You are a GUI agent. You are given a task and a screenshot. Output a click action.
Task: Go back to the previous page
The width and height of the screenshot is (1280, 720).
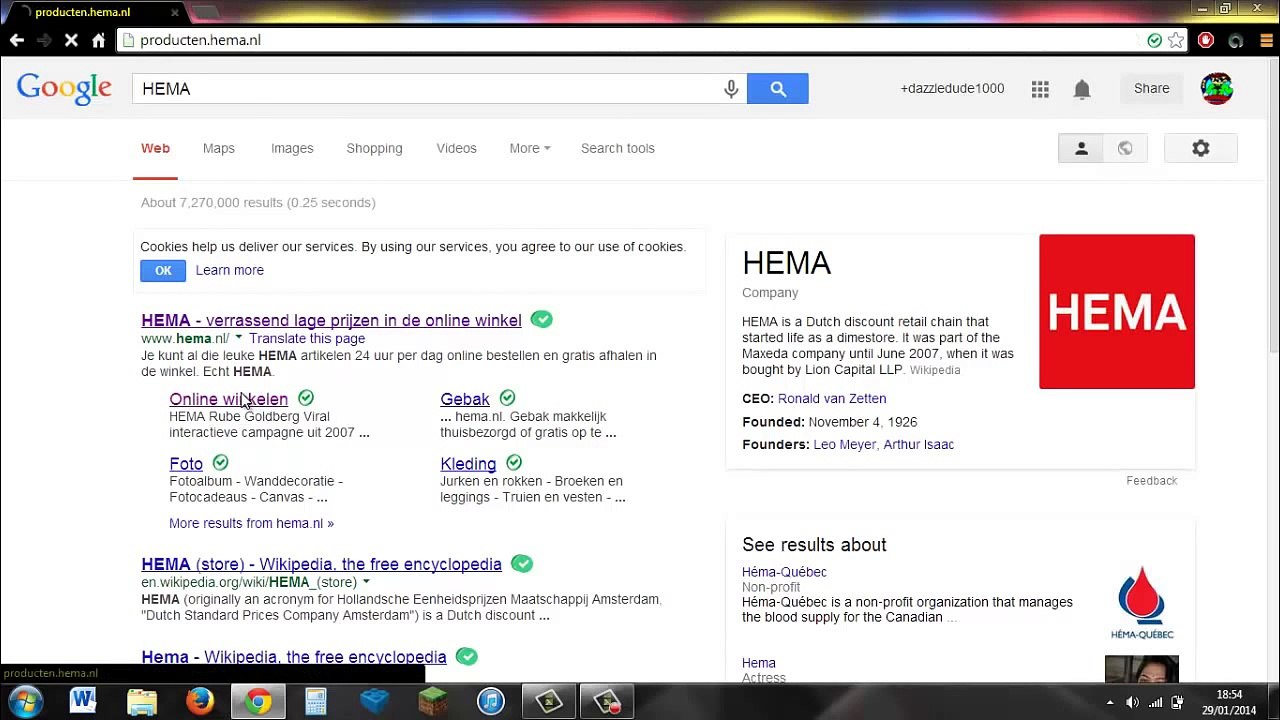[x=17, y=40]
